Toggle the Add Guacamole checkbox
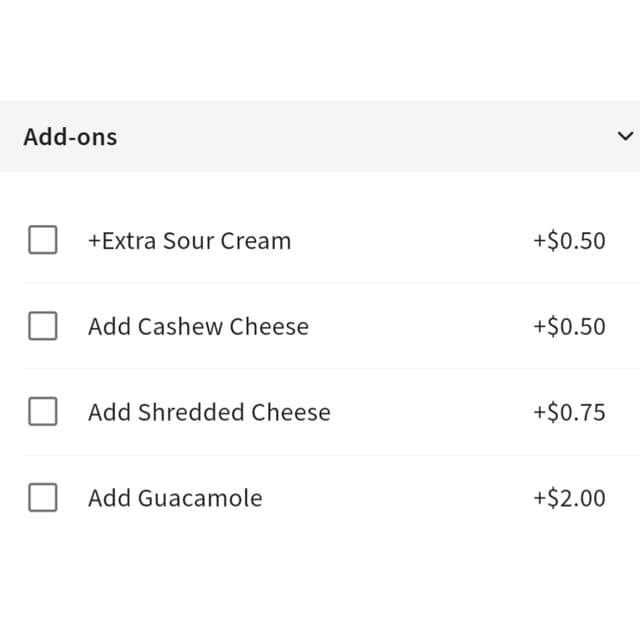 [x=43, y=498]
